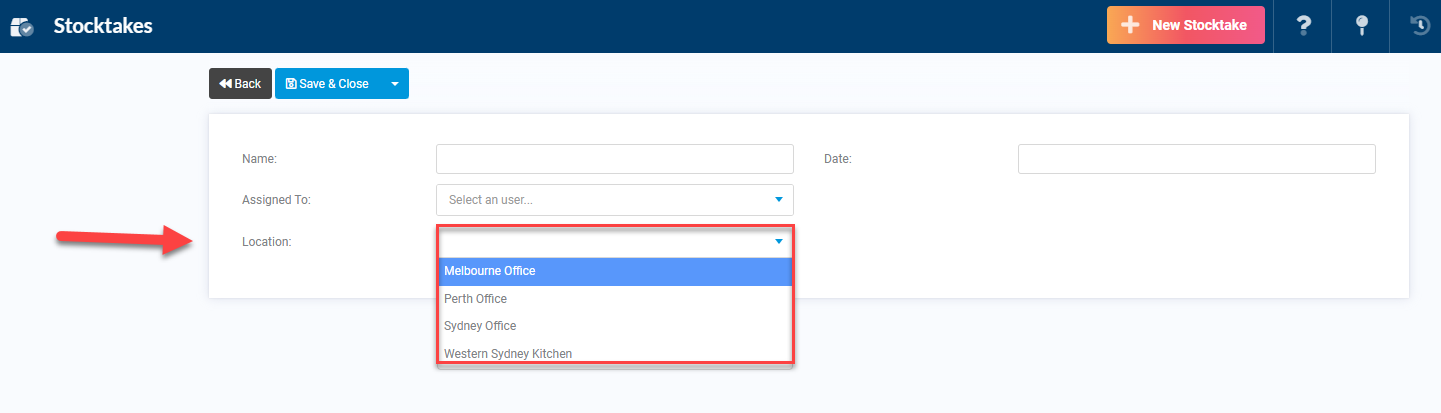Click the pin icon in the top bar

pyautogui.click(x=1361, y=26)
